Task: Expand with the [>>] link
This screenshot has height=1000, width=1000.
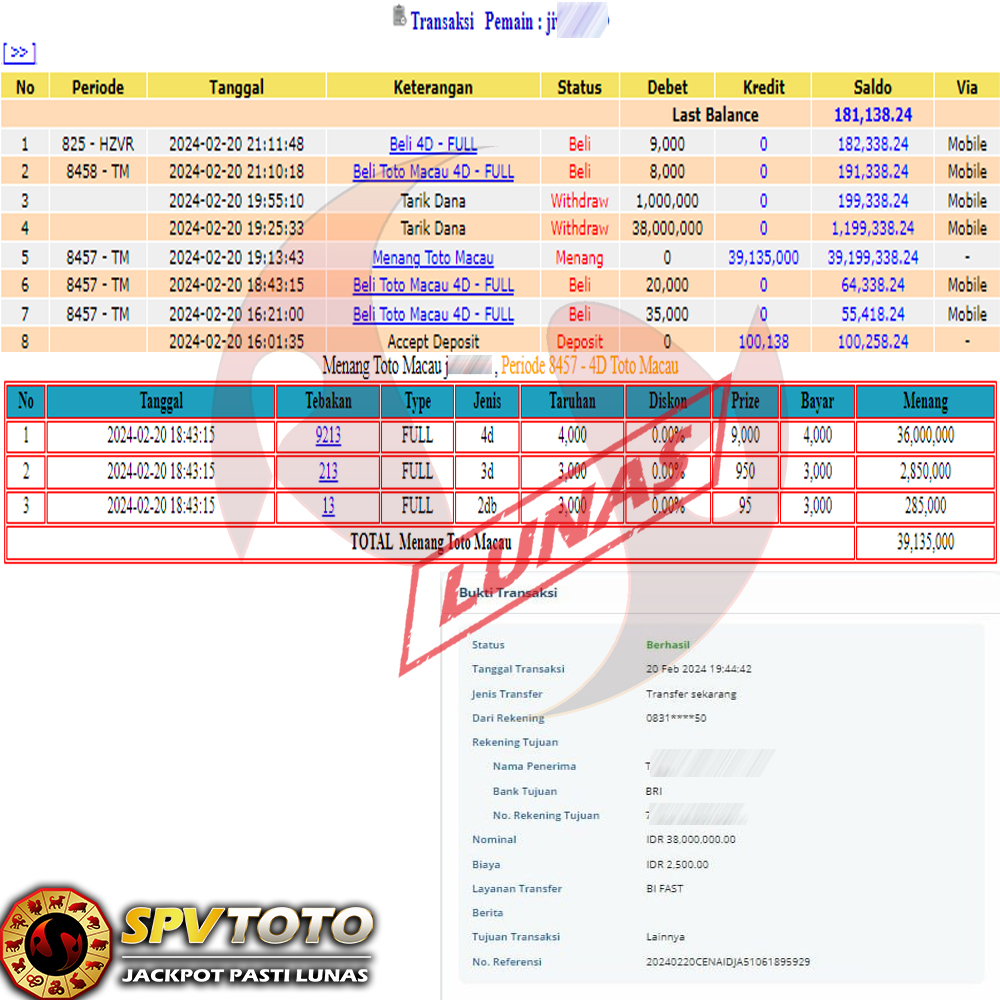Action: 19,53
